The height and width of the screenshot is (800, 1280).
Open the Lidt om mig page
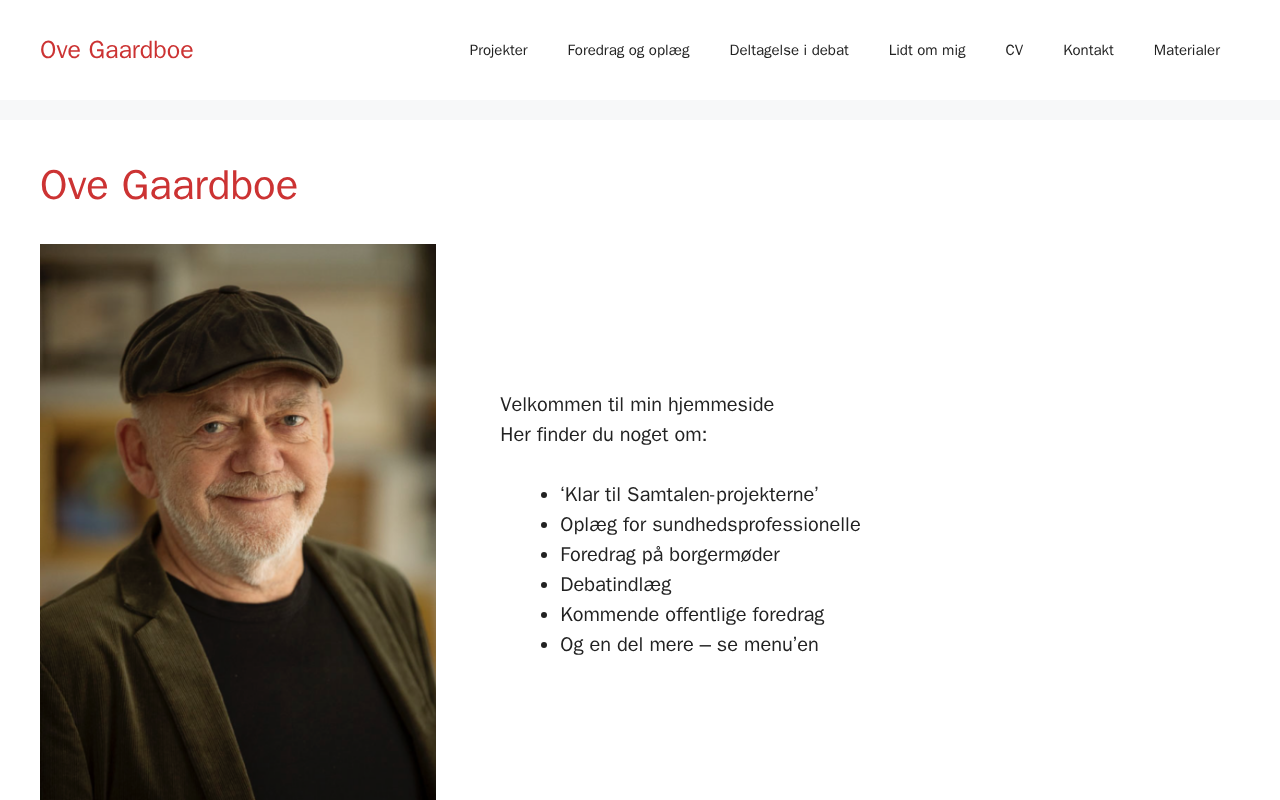[927, 50]
